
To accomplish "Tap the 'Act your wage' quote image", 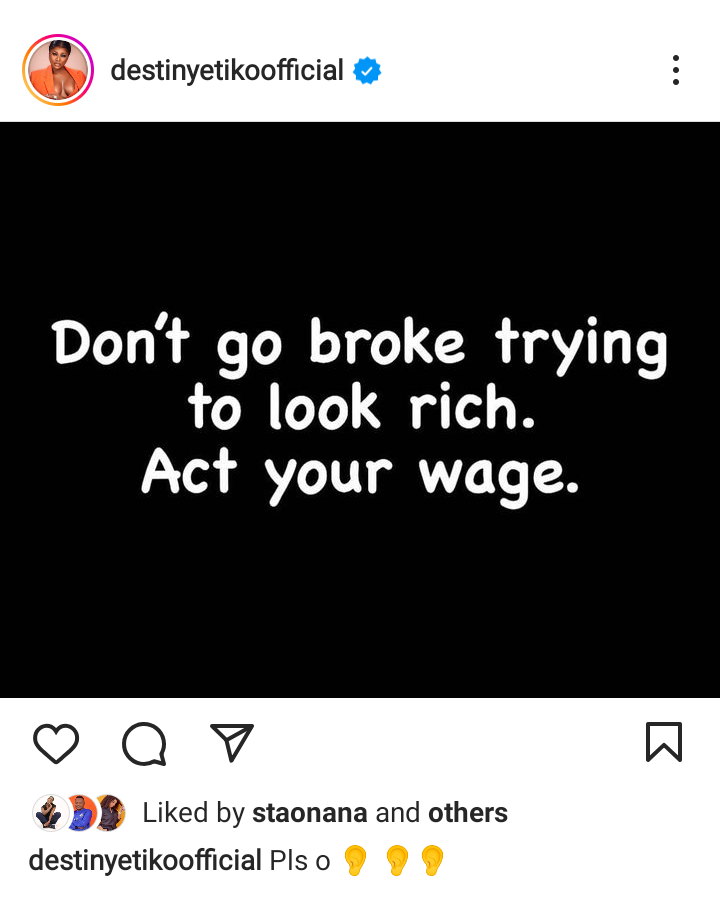I will coord(360,409).
